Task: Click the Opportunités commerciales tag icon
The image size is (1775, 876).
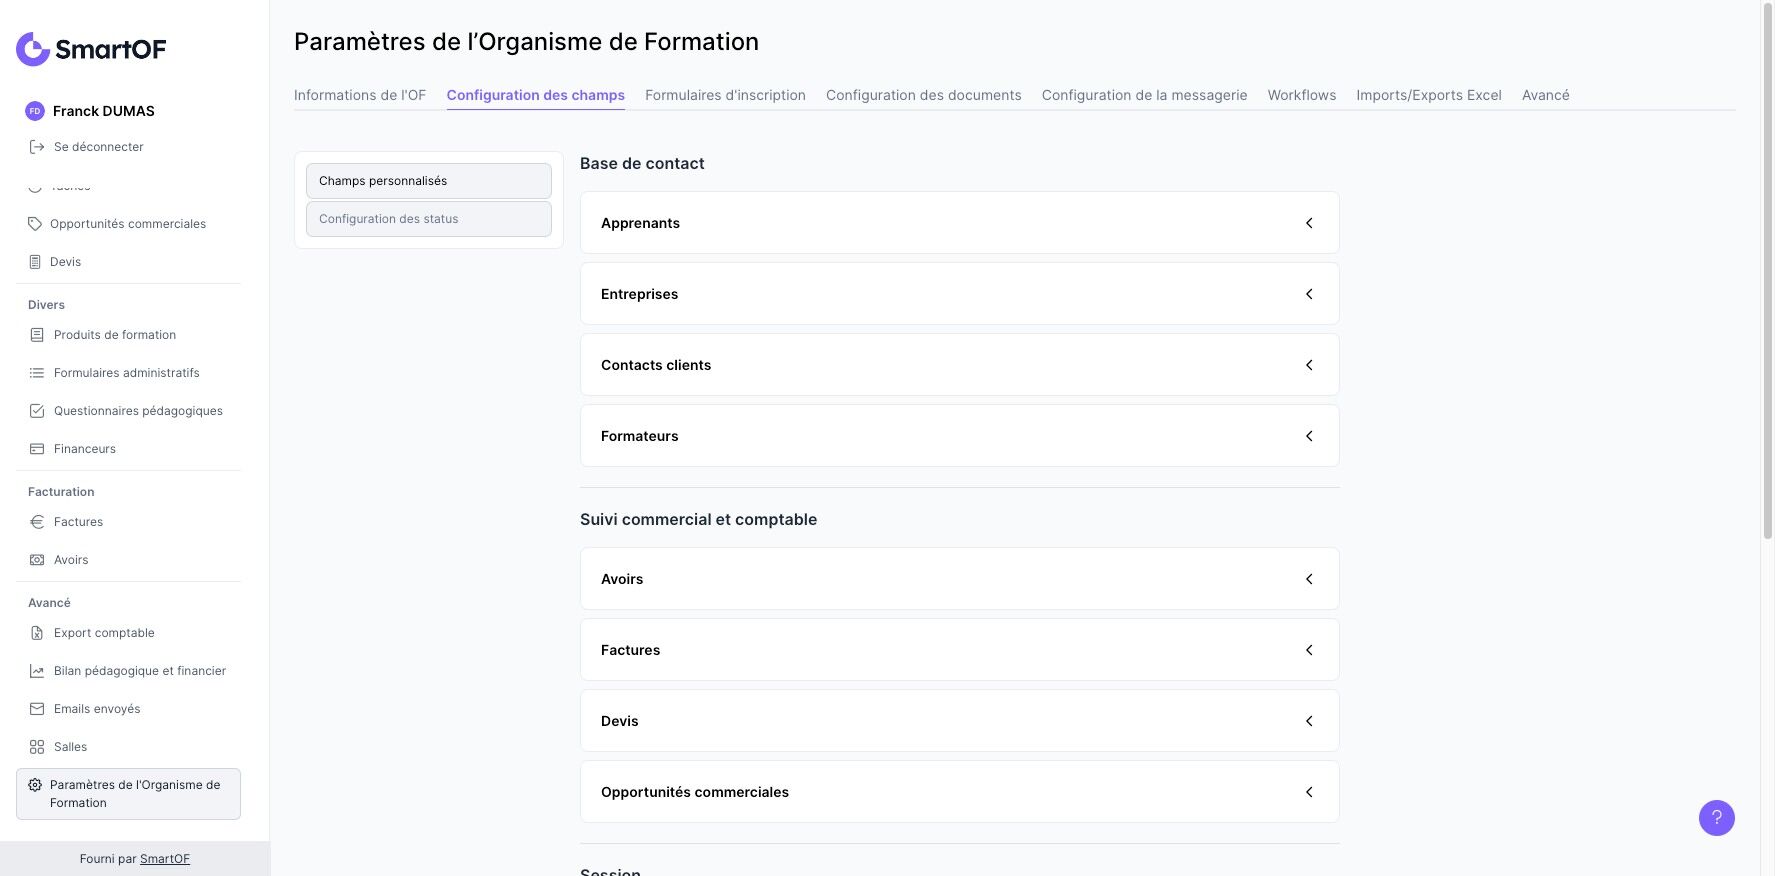Action: (x=35, y=224)
